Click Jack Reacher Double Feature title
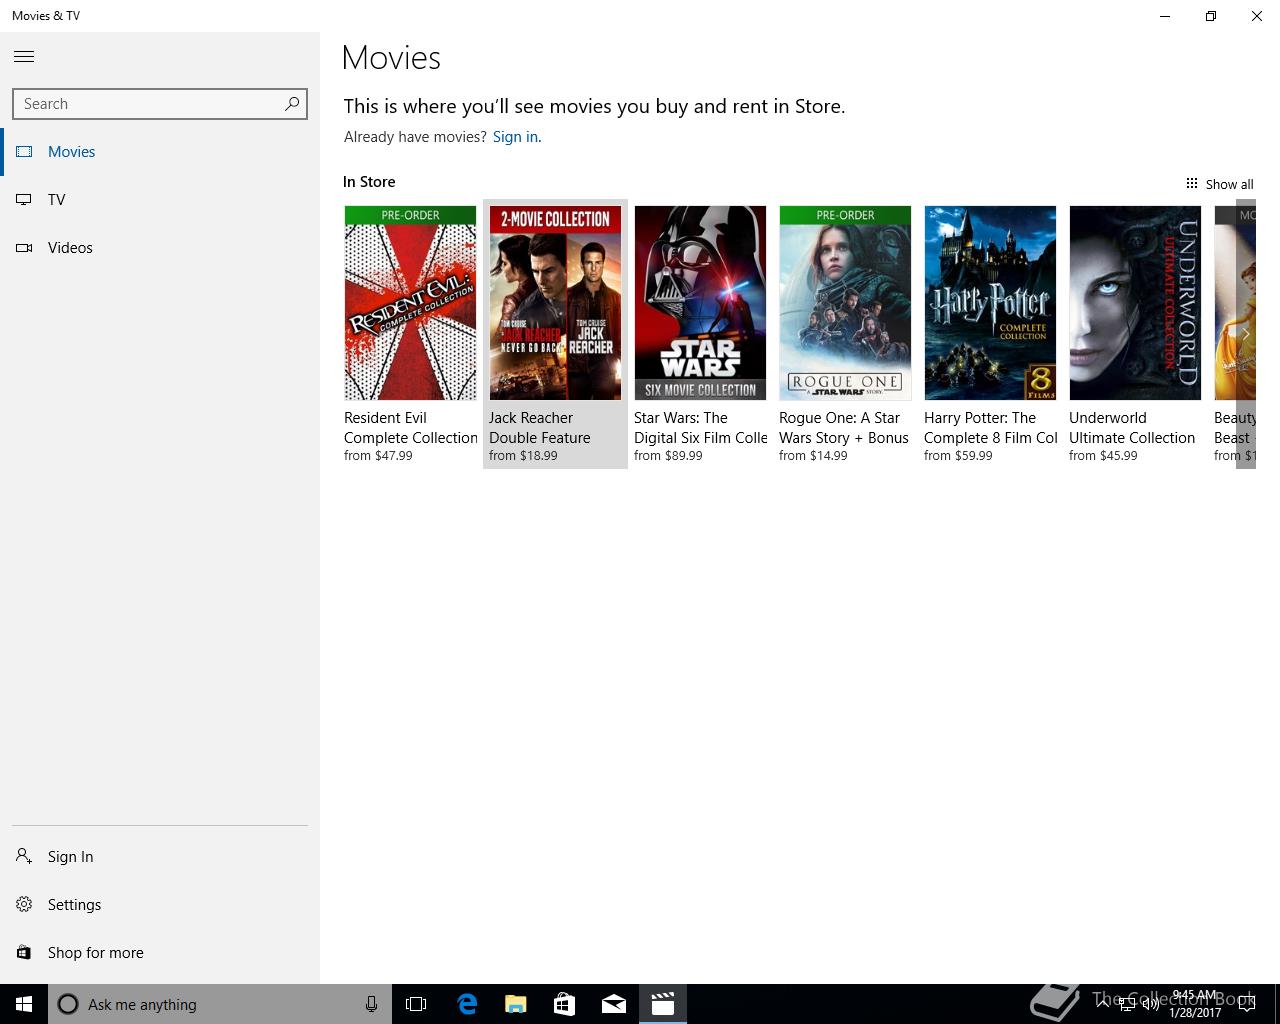 pos(540,428)
